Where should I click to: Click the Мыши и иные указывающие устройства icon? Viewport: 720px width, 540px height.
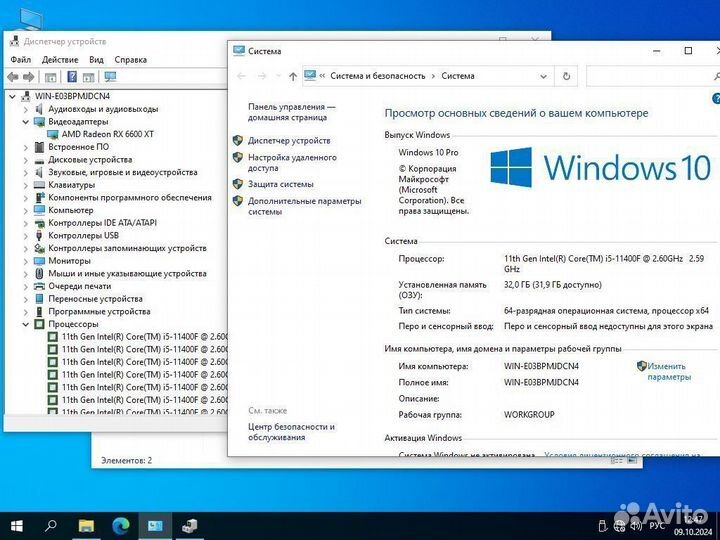39,273
